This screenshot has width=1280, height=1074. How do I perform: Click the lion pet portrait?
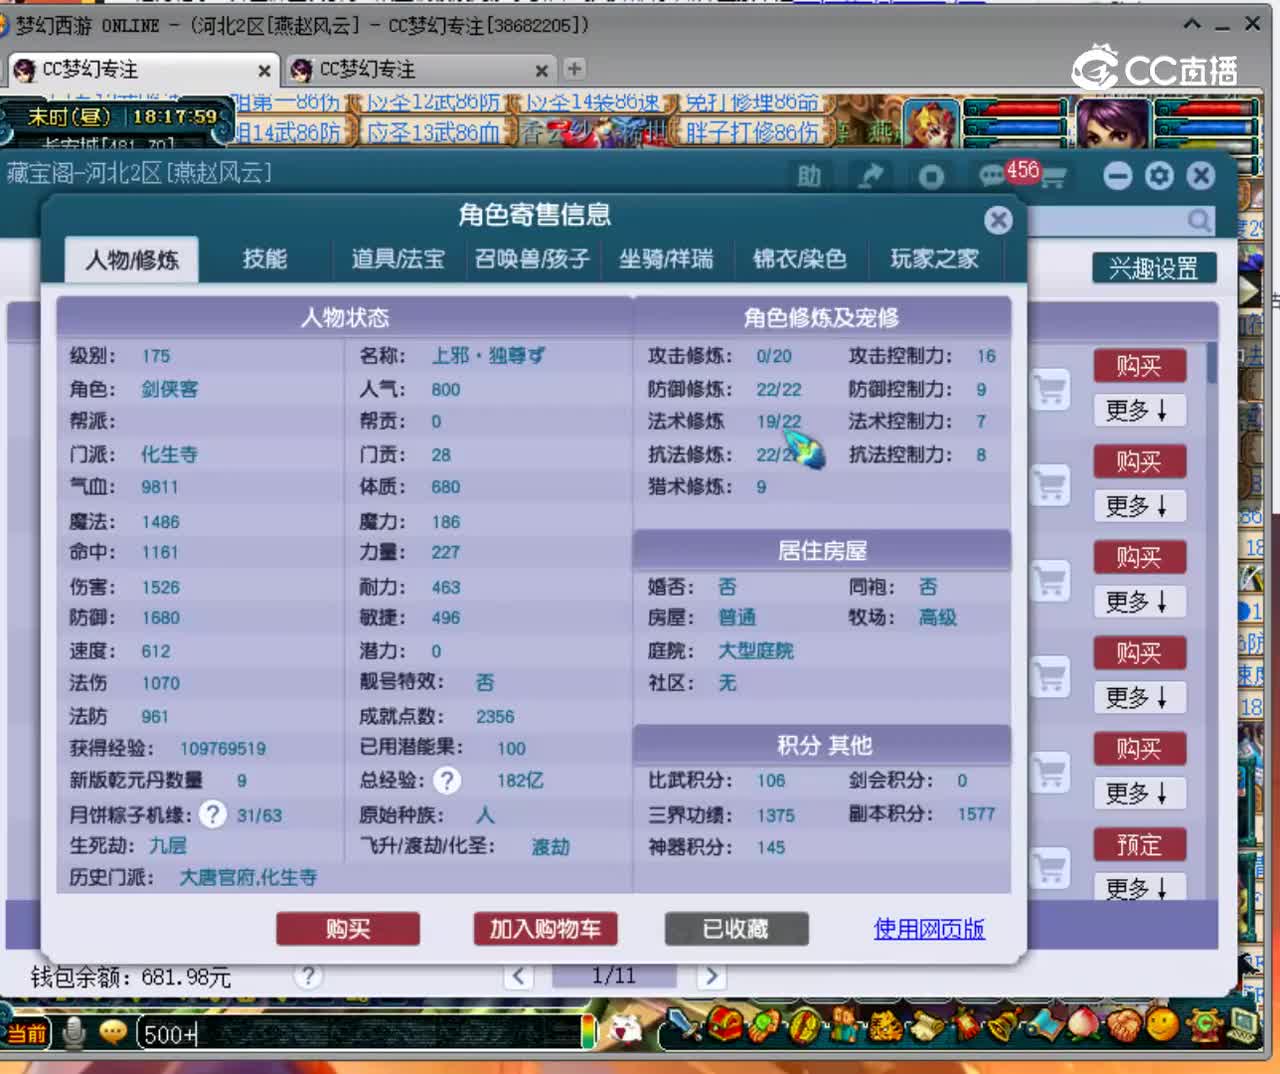(x=931, y=123)
